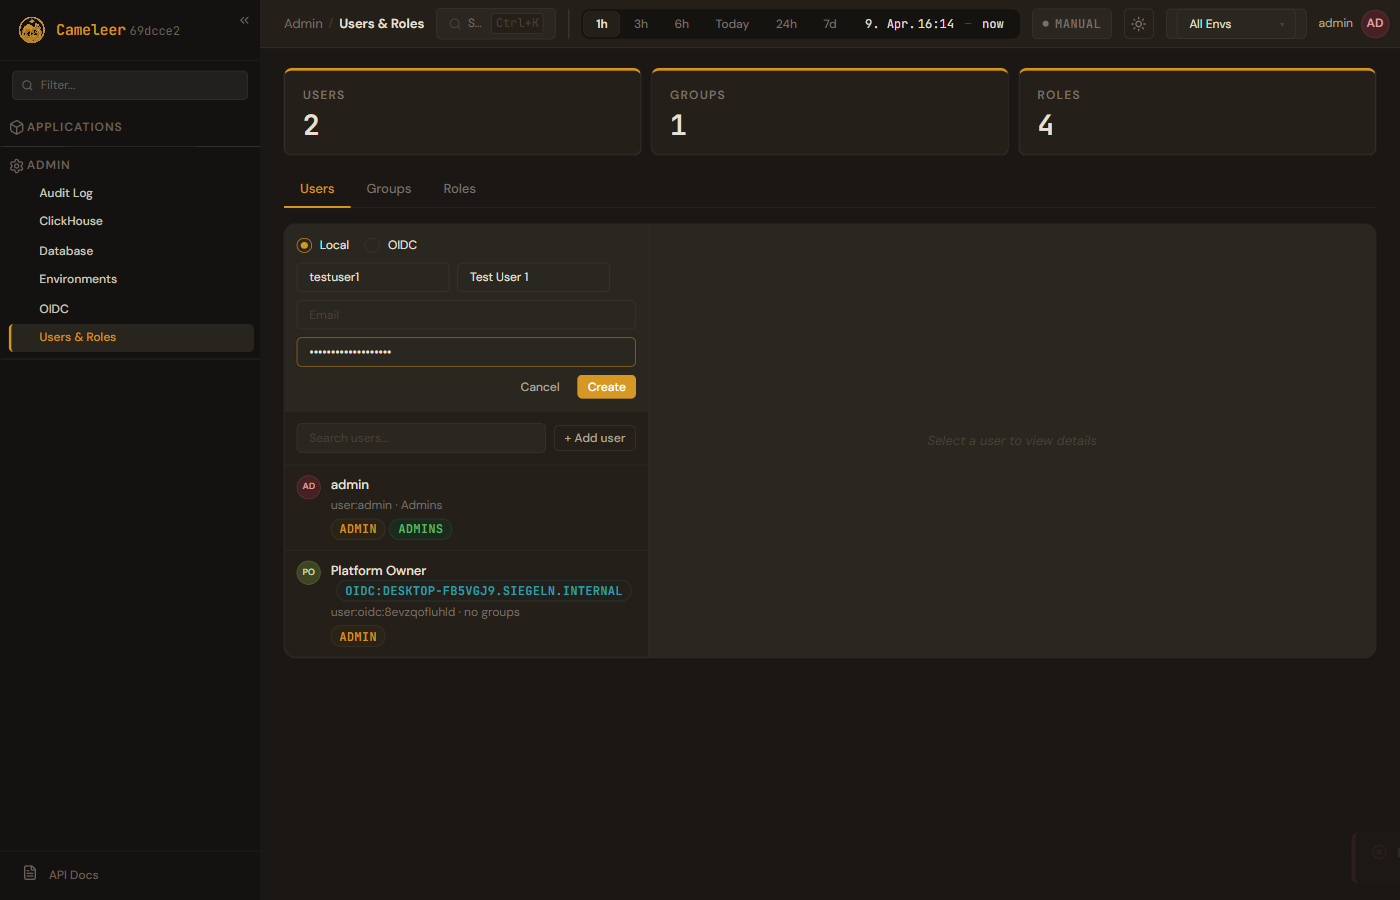1400x900 pixels.
Task: Select the Local radio button
Action: coord(305,245)
